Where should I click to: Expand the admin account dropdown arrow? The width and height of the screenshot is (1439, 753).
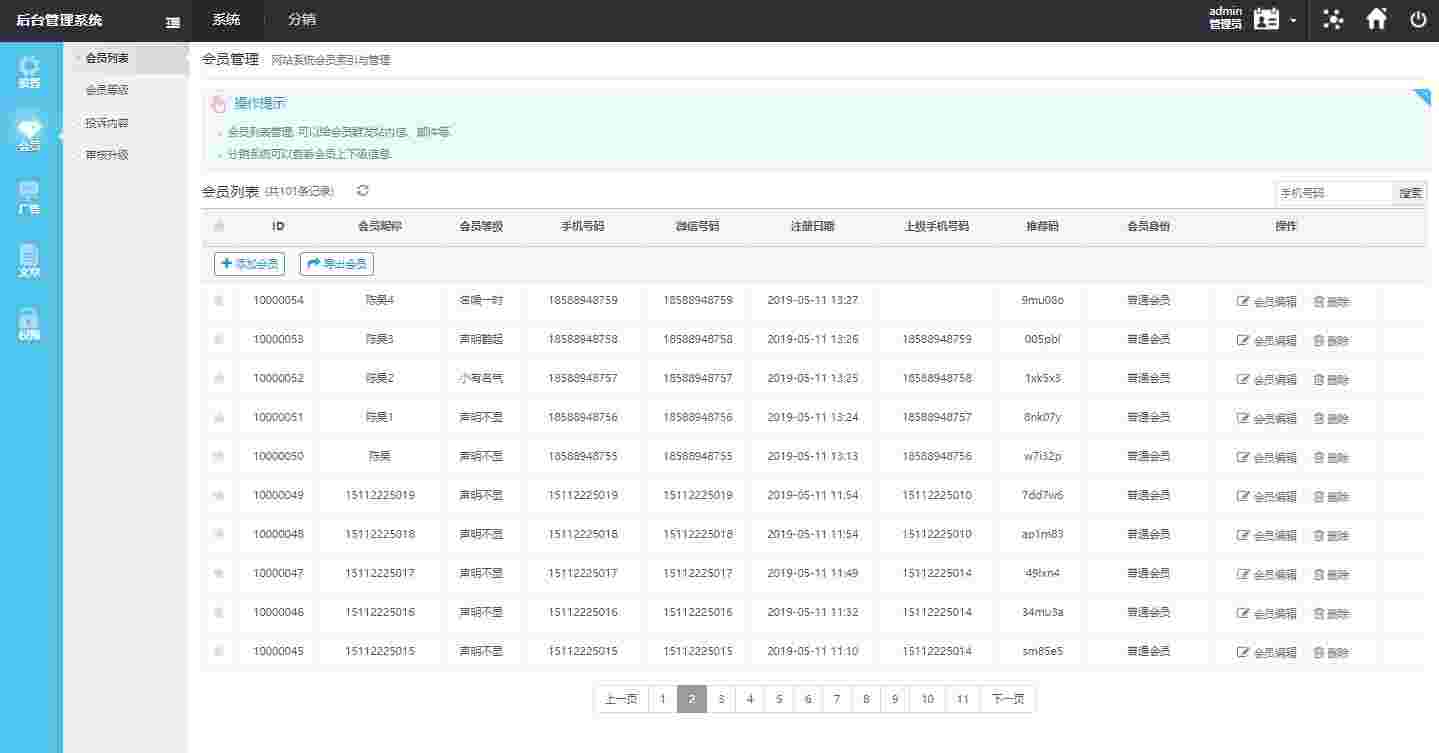click(1293, 21)
